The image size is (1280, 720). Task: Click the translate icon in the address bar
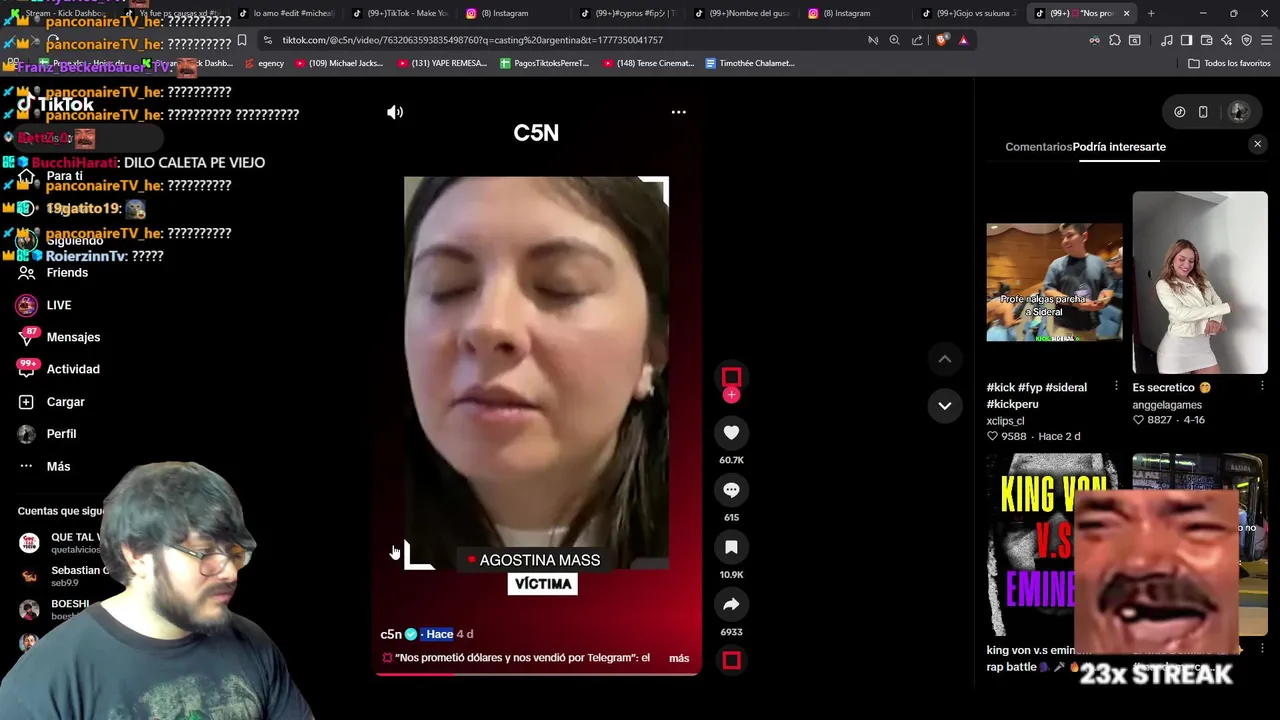(x=873, y=40)
